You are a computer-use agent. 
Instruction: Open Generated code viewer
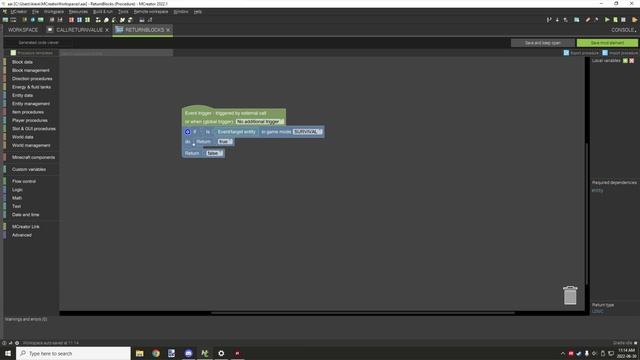tap(38, 42)
